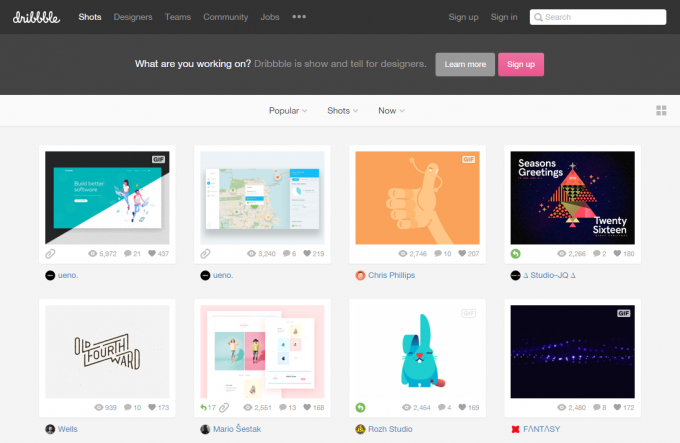Screen dimensions: 680x443
Task: Expand the Popular sort dropdown
Action: point(288,110)
